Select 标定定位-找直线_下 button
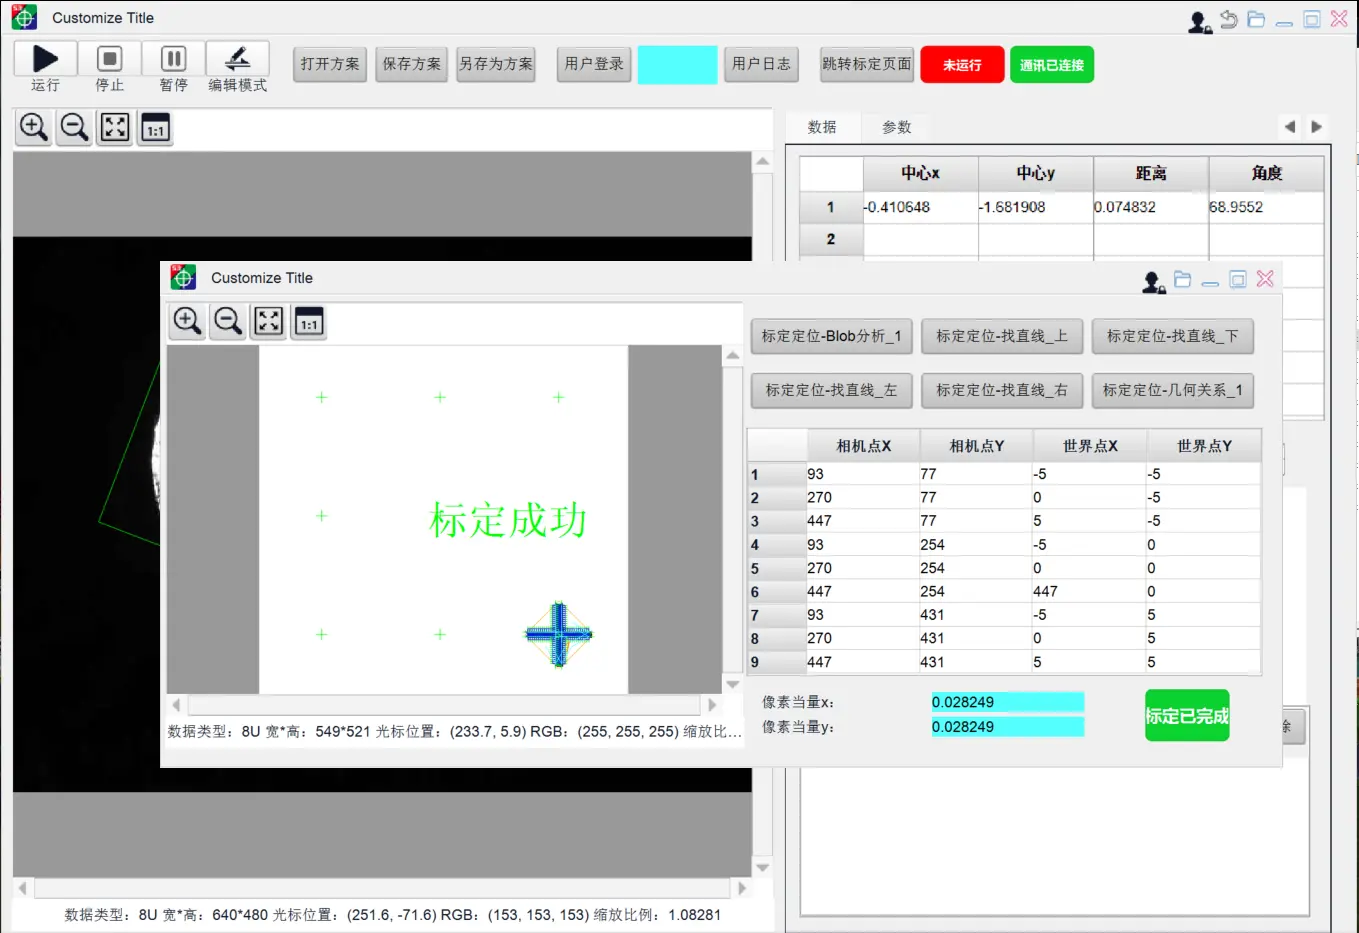Viewport: 1359px width, 933px height. click(1173, 336)
